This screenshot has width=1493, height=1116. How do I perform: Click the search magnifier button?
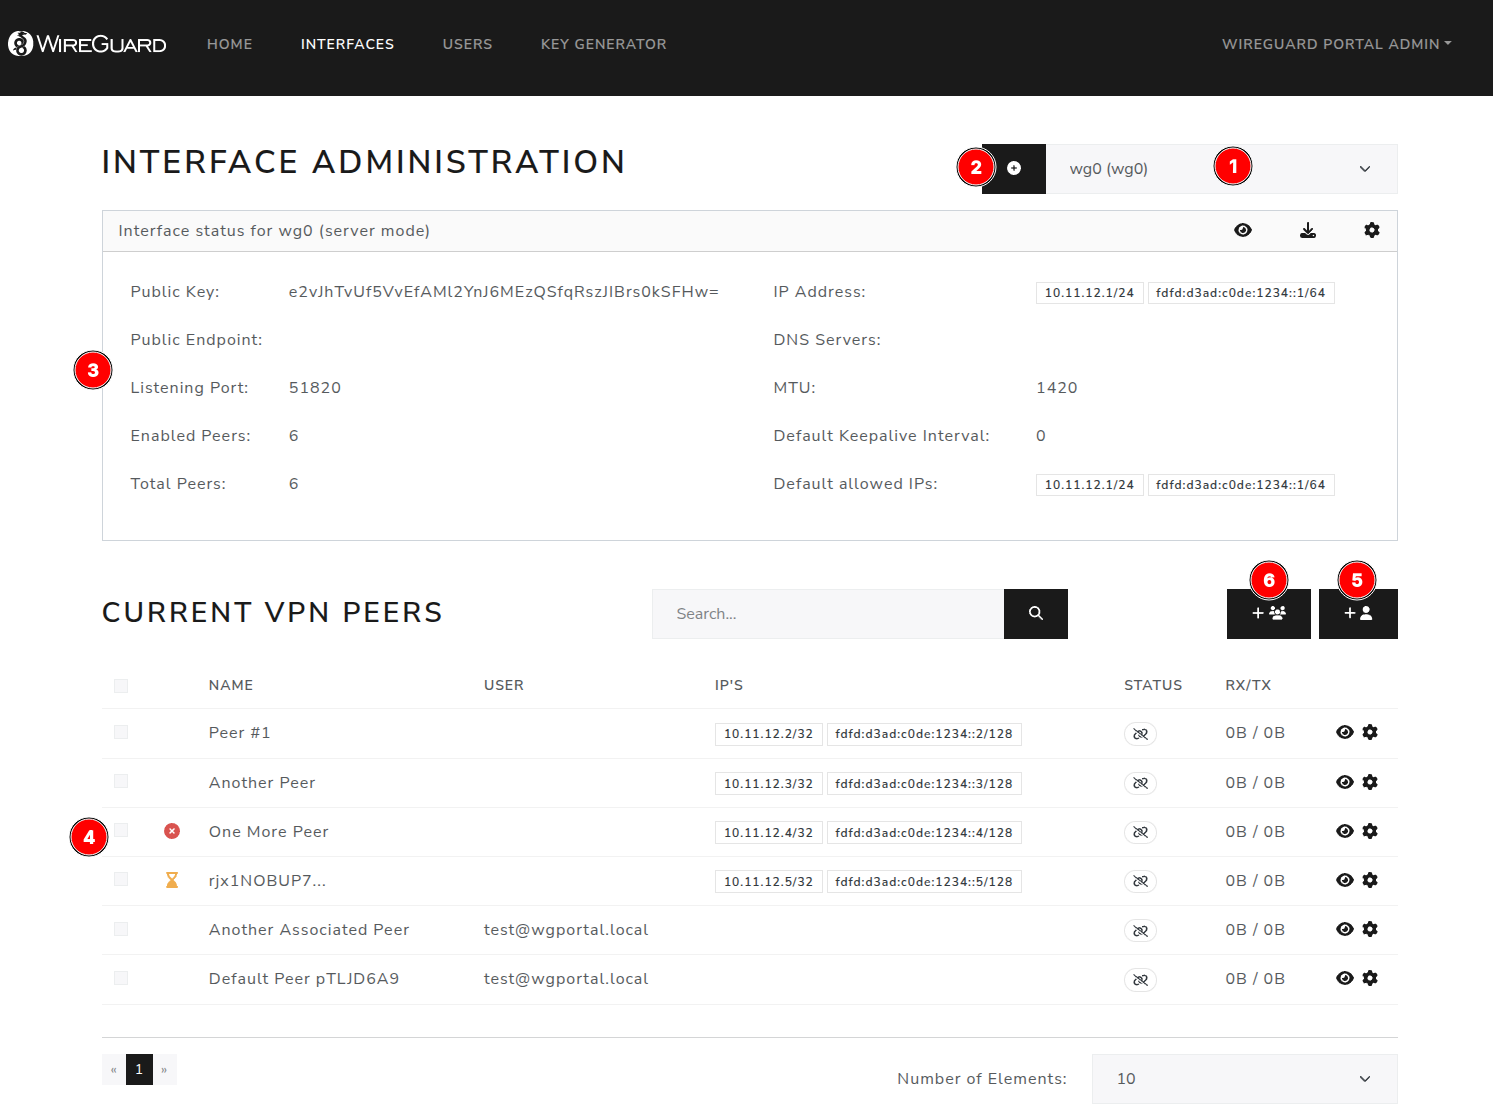coord(1035,613)
